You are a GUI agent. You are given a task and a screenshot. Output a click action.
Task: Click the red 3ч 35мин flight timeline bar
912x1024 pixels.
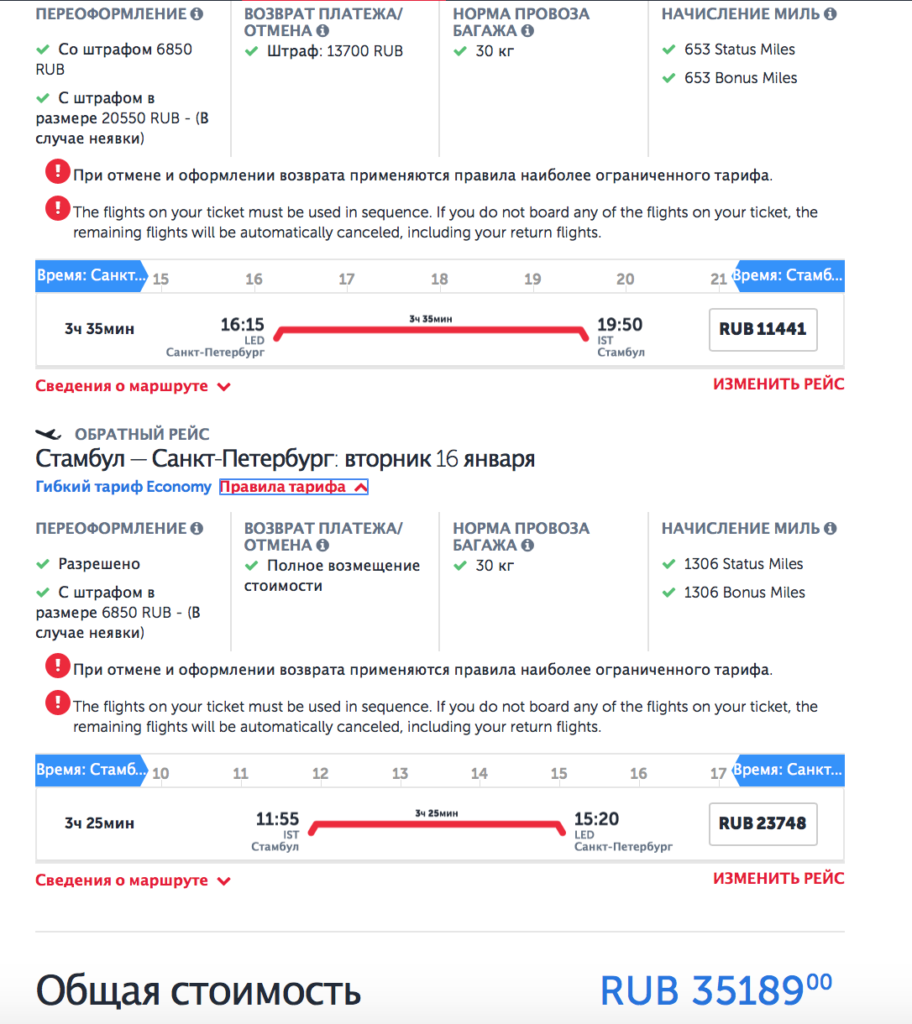tap(431, 332)
